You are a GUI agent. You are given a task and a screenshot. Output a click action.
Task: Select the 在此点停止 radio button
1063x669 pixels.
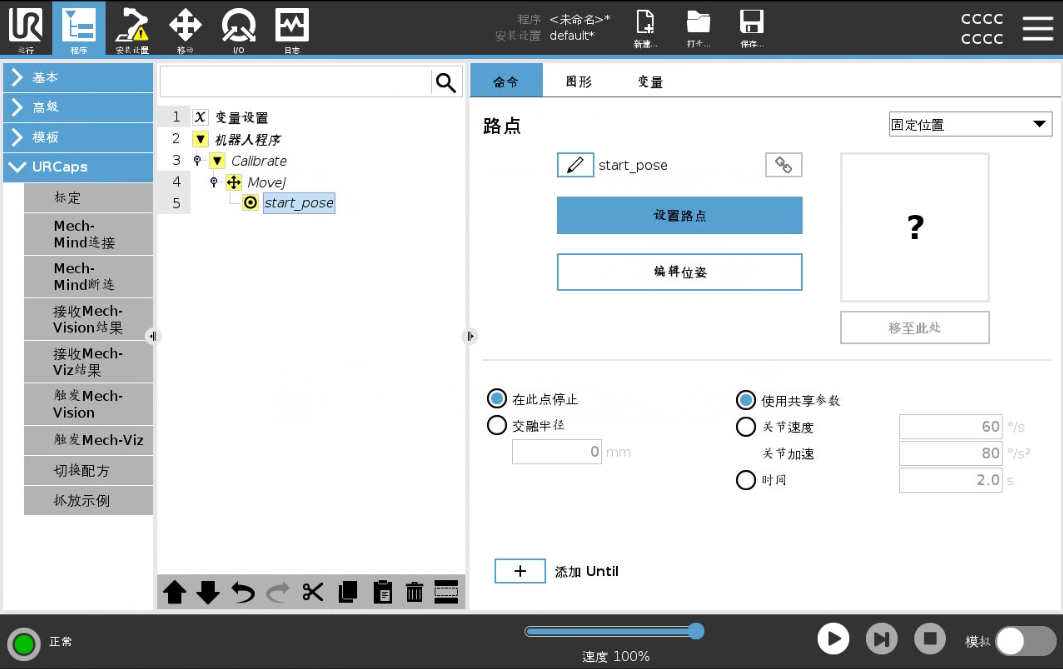(497, 398)
